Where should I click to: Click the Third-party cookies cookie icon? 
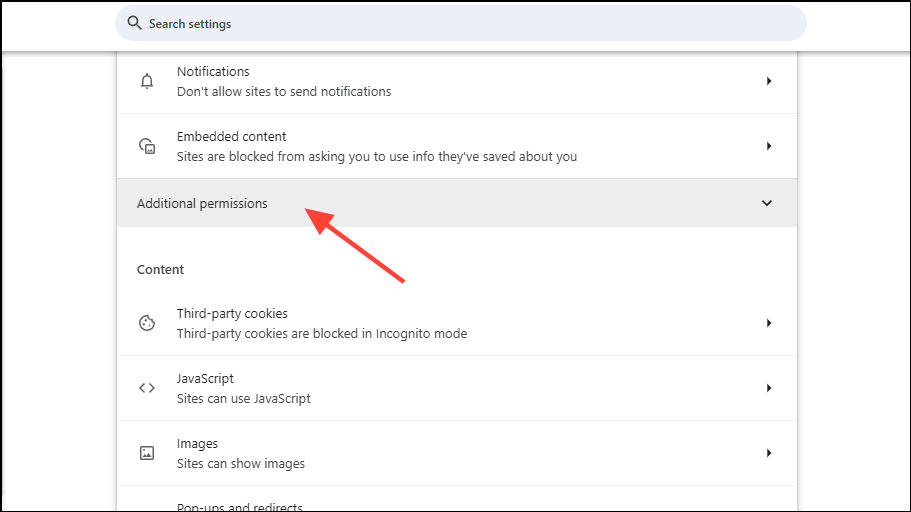147,323
